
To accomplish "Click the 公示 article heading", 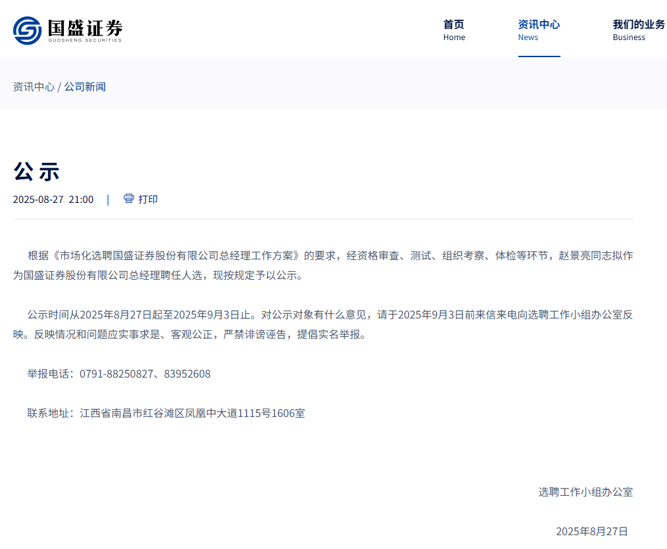I will point(37,170).
